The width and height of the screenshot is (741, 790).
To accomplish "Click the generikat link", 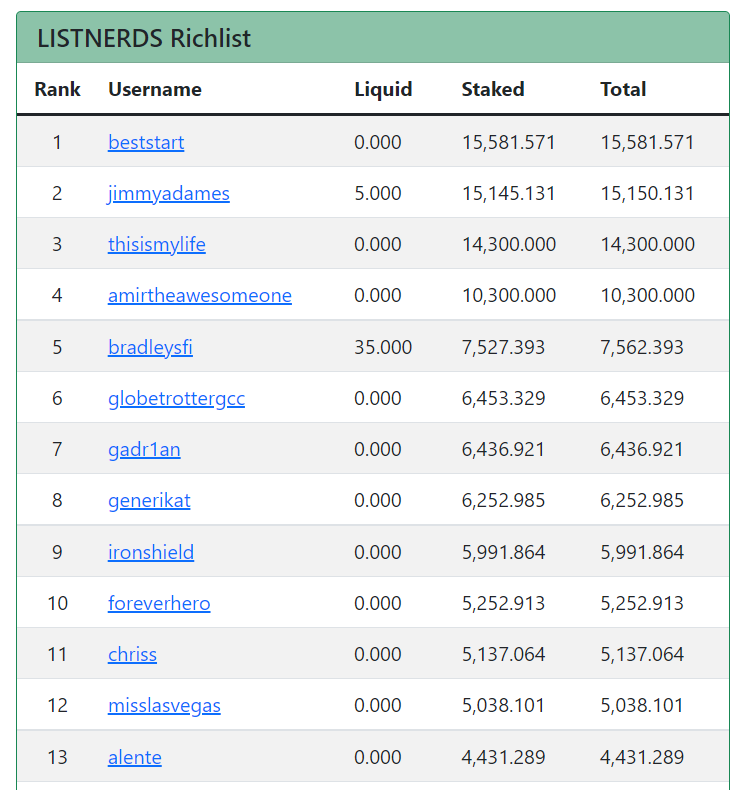I will point(149,500).
